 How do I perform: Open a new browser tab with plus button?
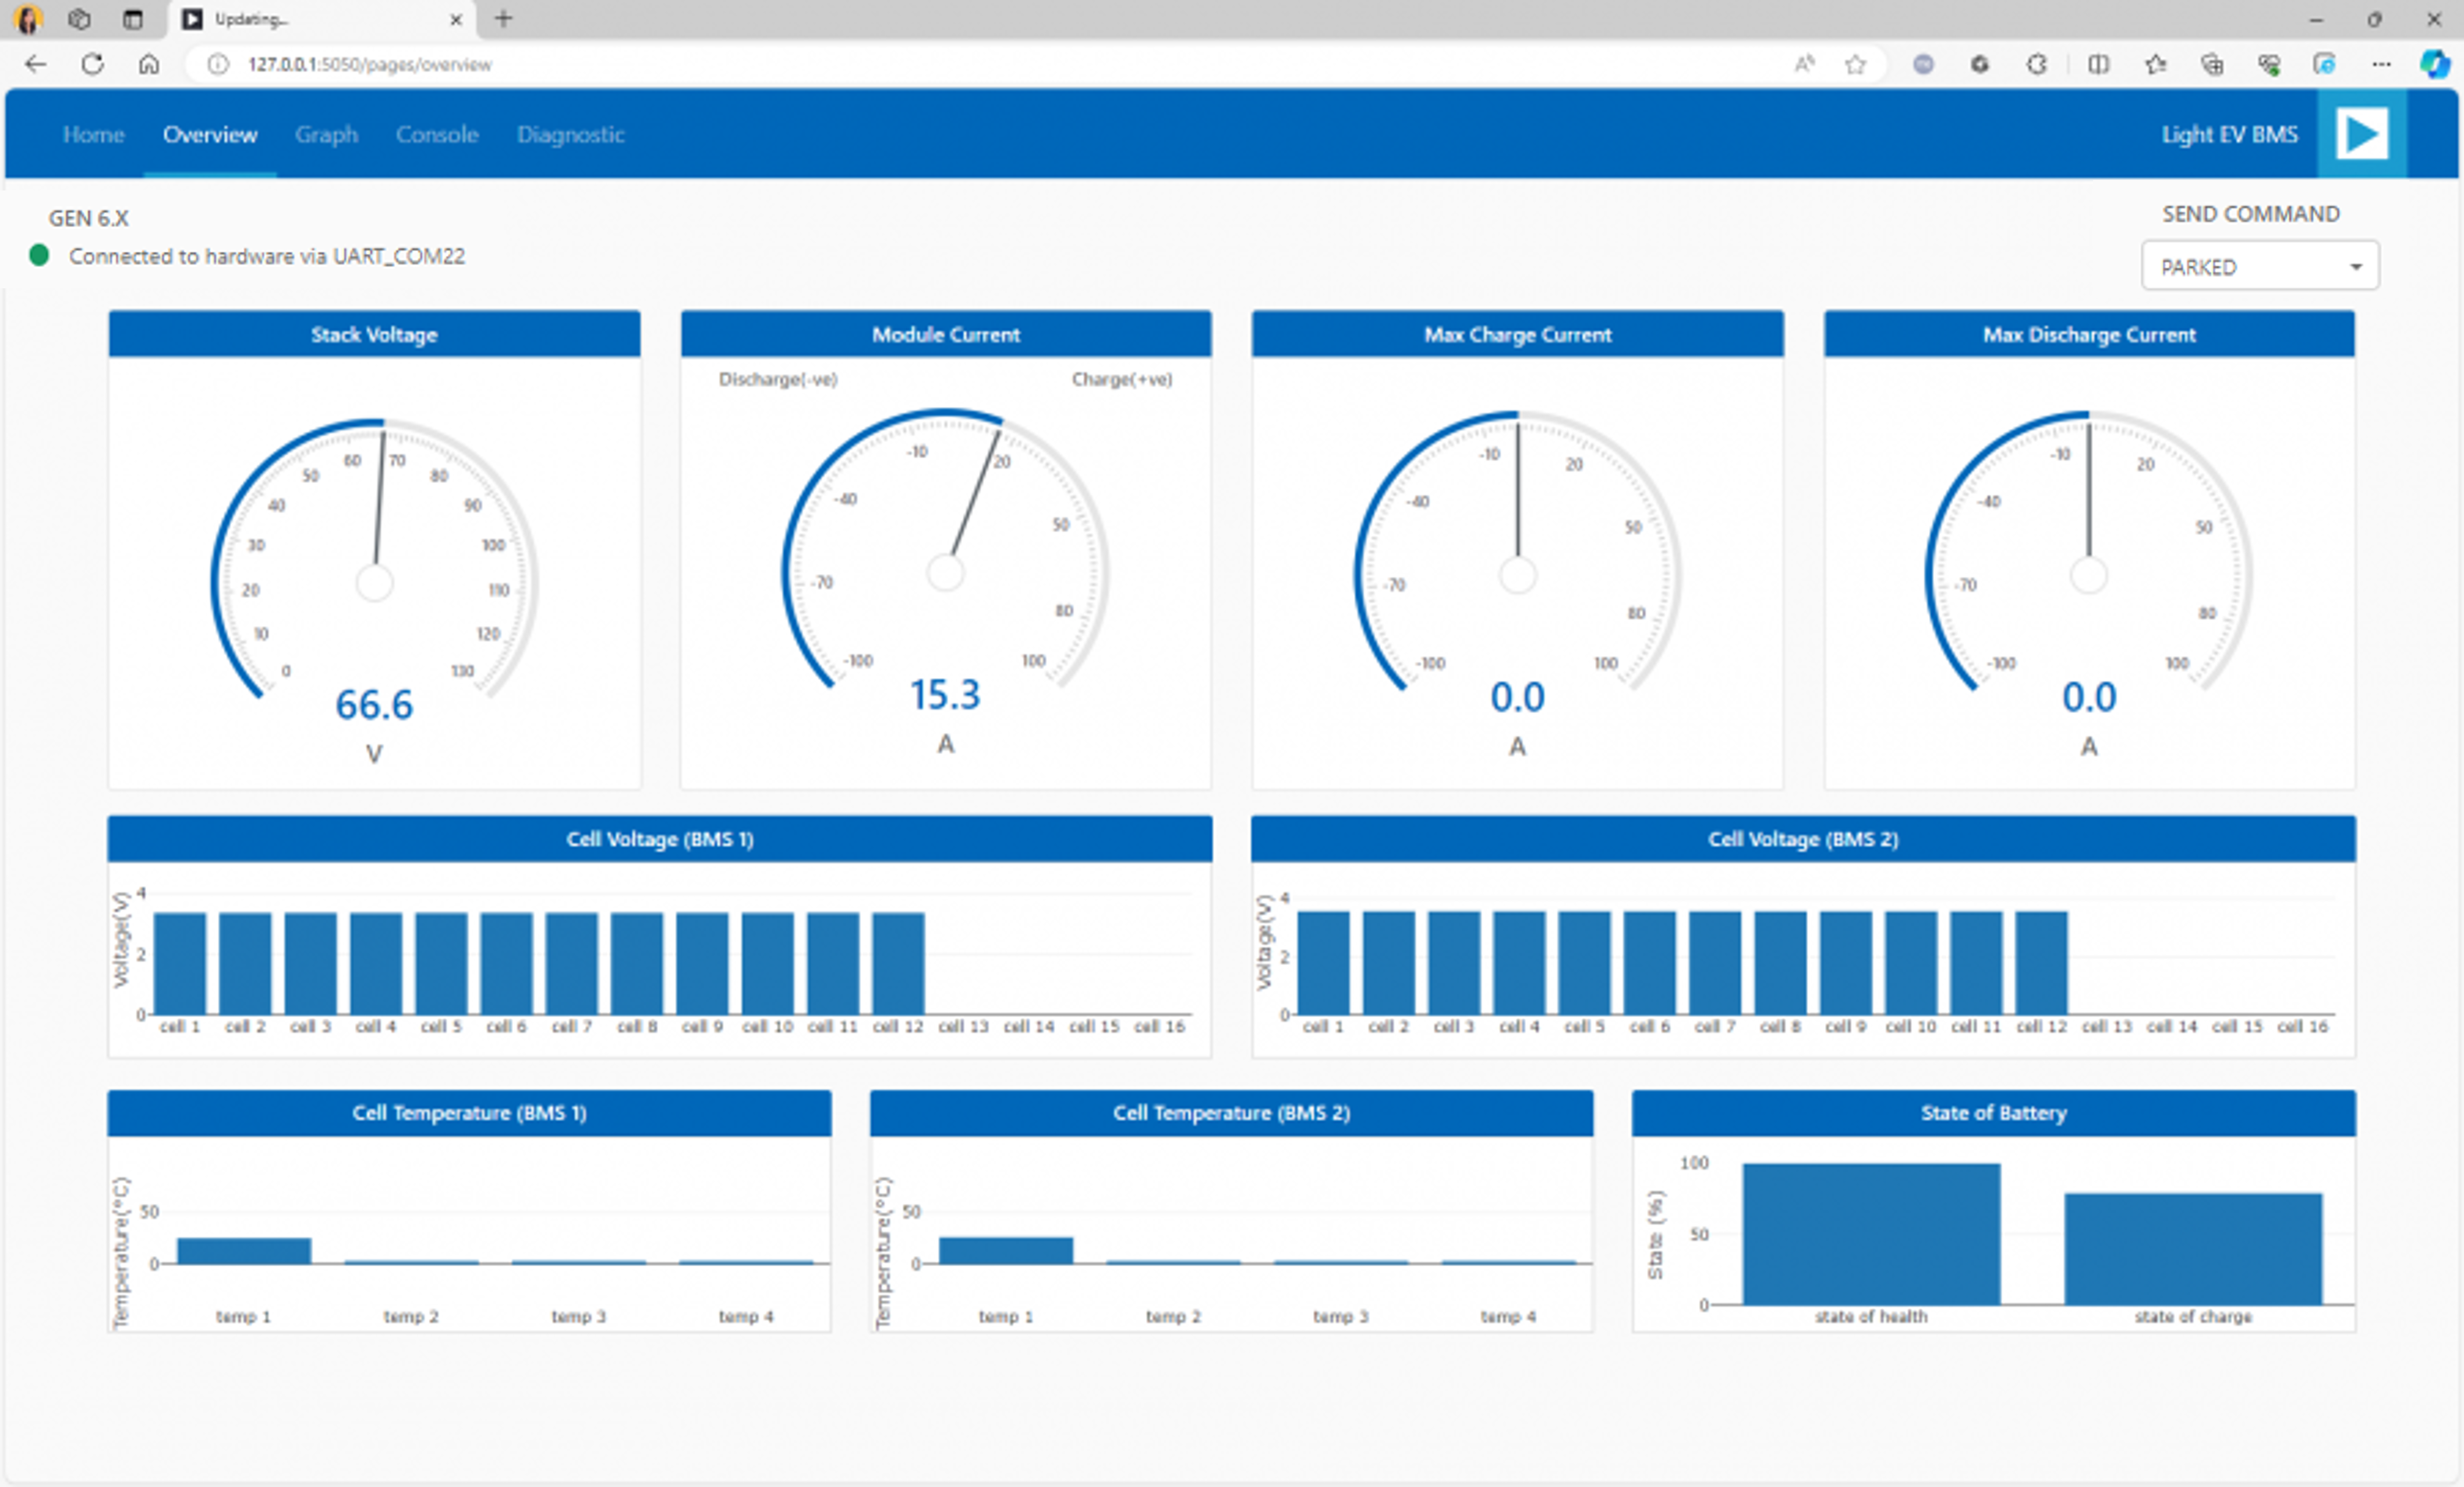[503, 18]
